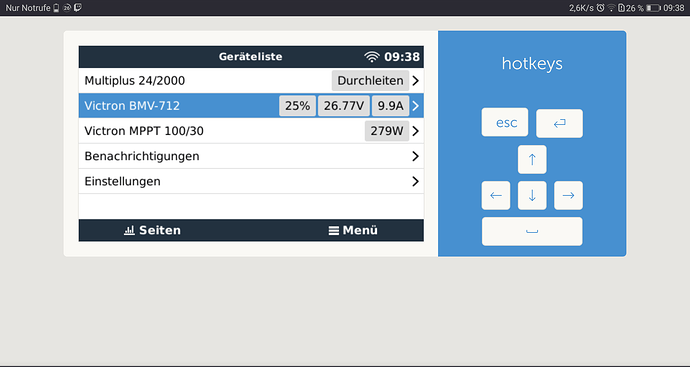Click the 279W solar power value
The height and width of the screenshot is (367, 690).
coord(387,131)
